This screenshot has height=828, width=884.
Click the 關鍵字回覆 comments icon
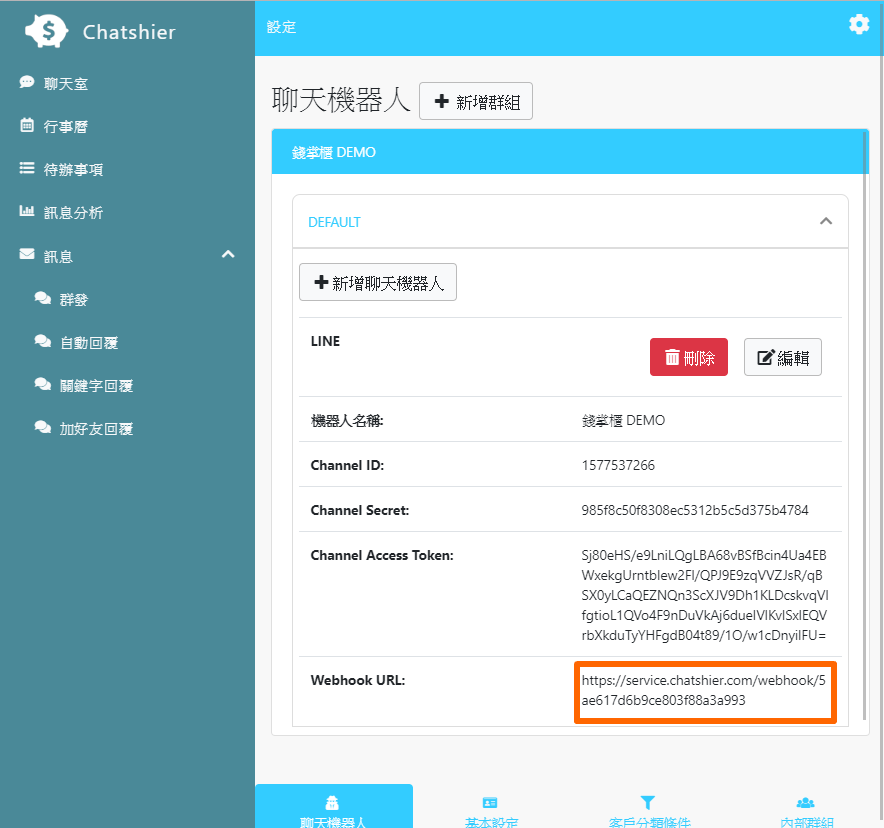[43, 384]
